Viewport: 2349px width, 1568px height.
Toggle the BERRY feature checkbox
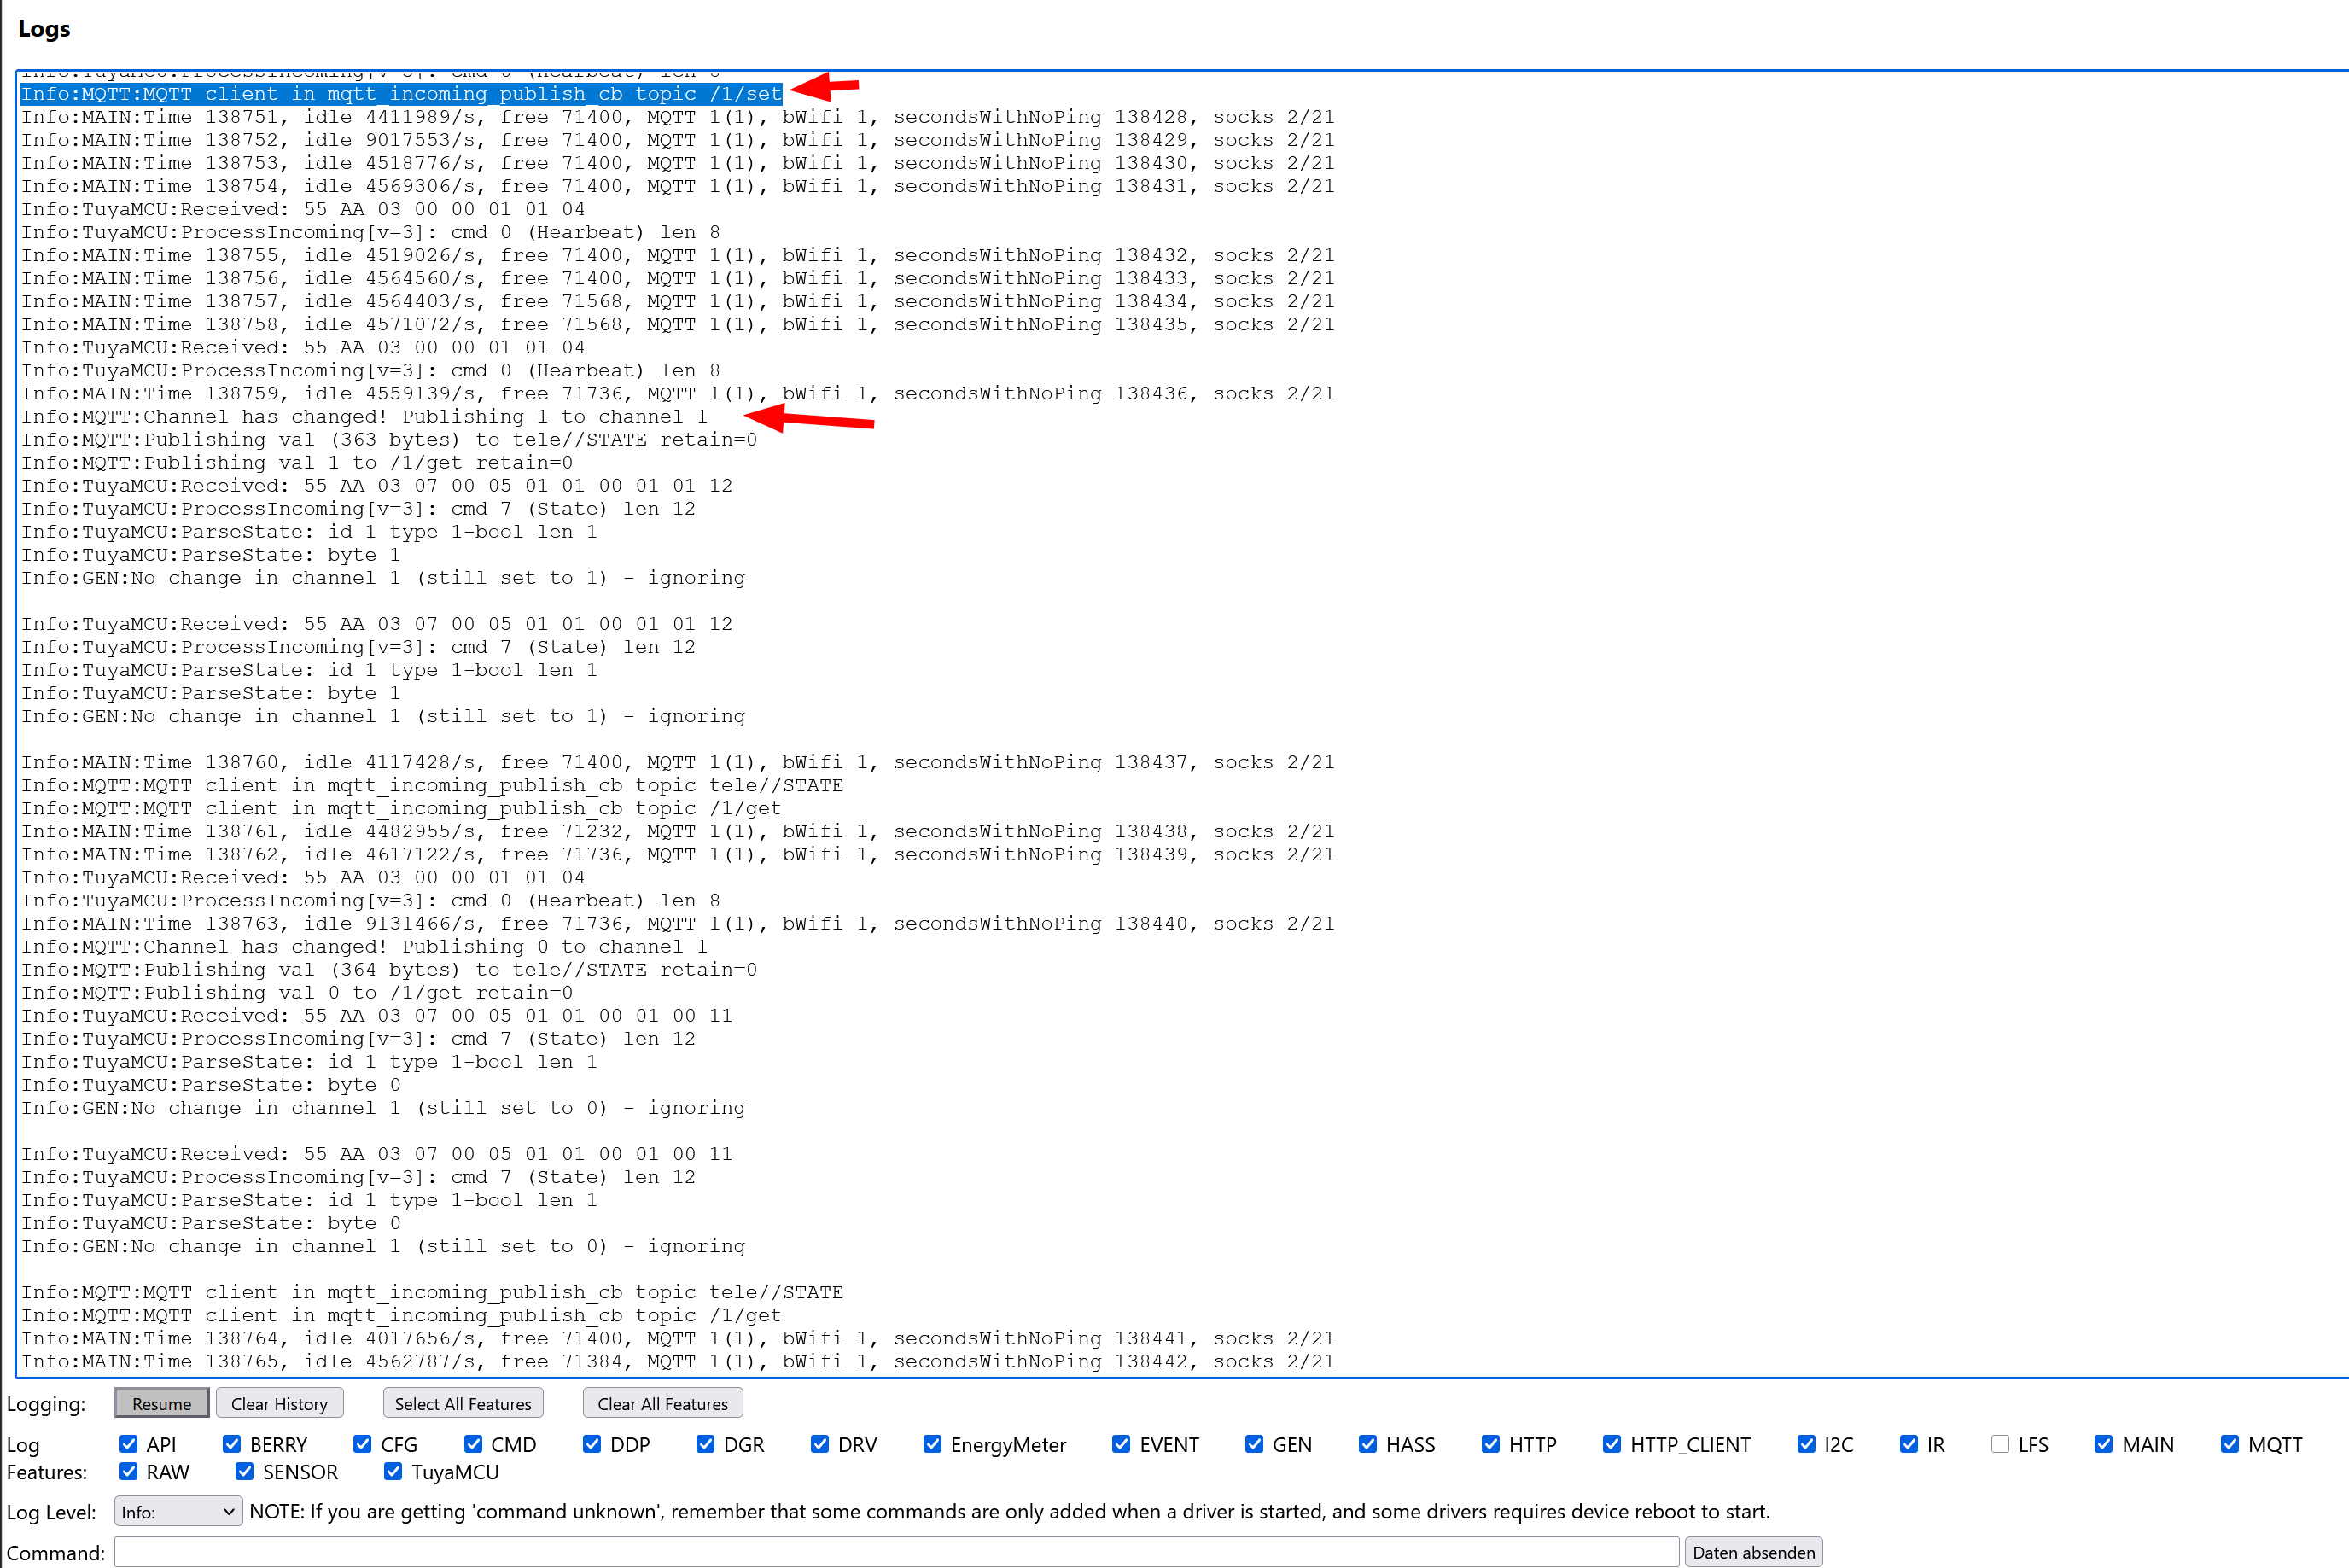[x=232, y=1444]
